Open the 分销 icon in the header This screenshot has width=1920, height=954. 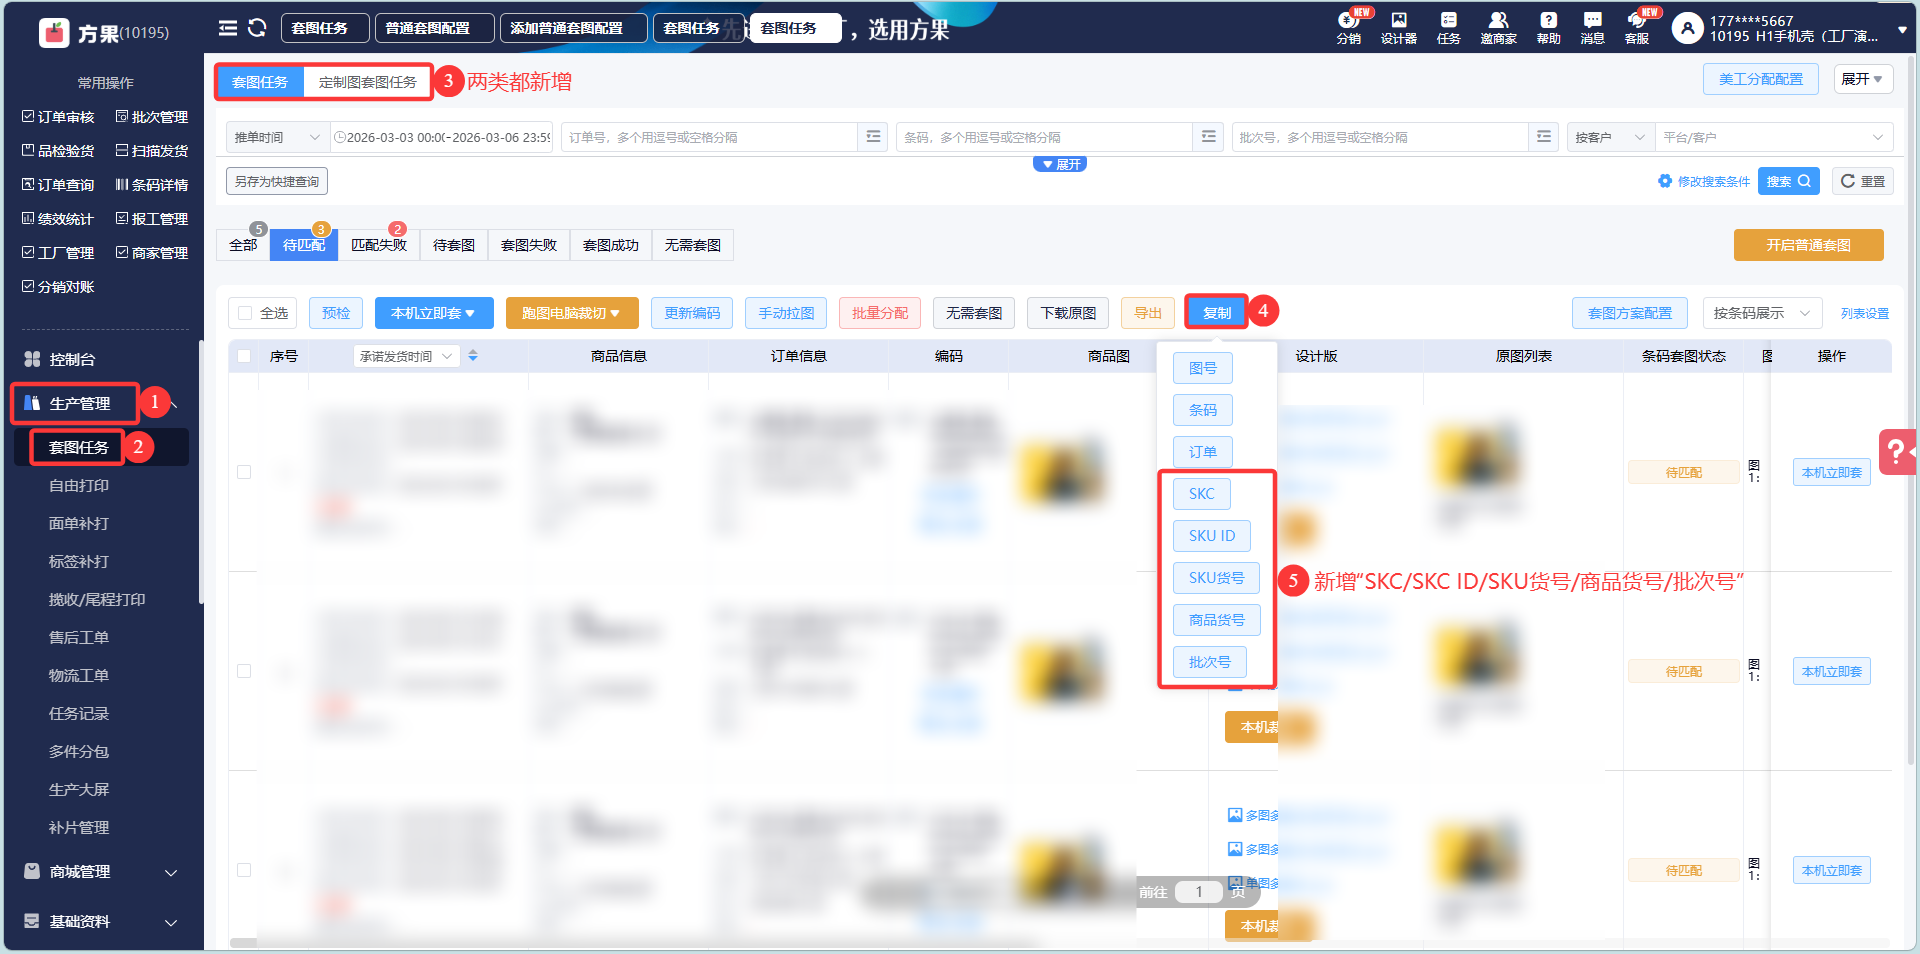(1348, 27)
